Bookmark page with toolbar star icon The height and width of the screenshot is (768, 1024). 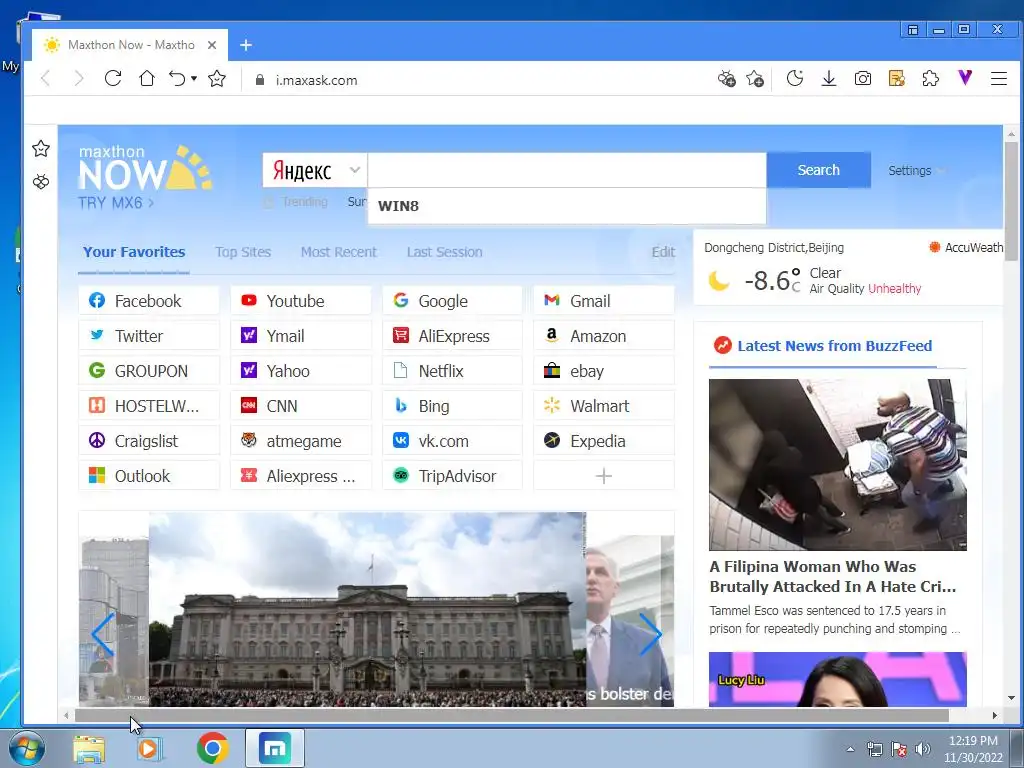pos(217,79)
